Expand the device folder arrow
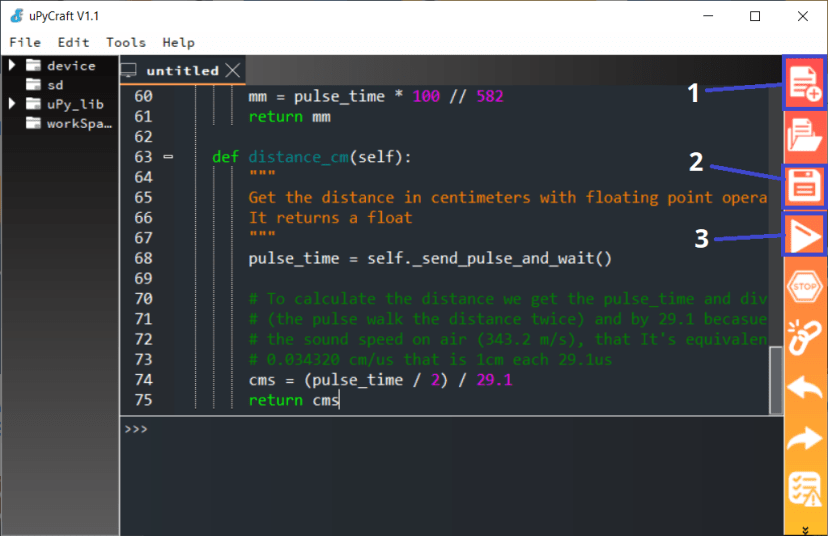 coord(12,65)
